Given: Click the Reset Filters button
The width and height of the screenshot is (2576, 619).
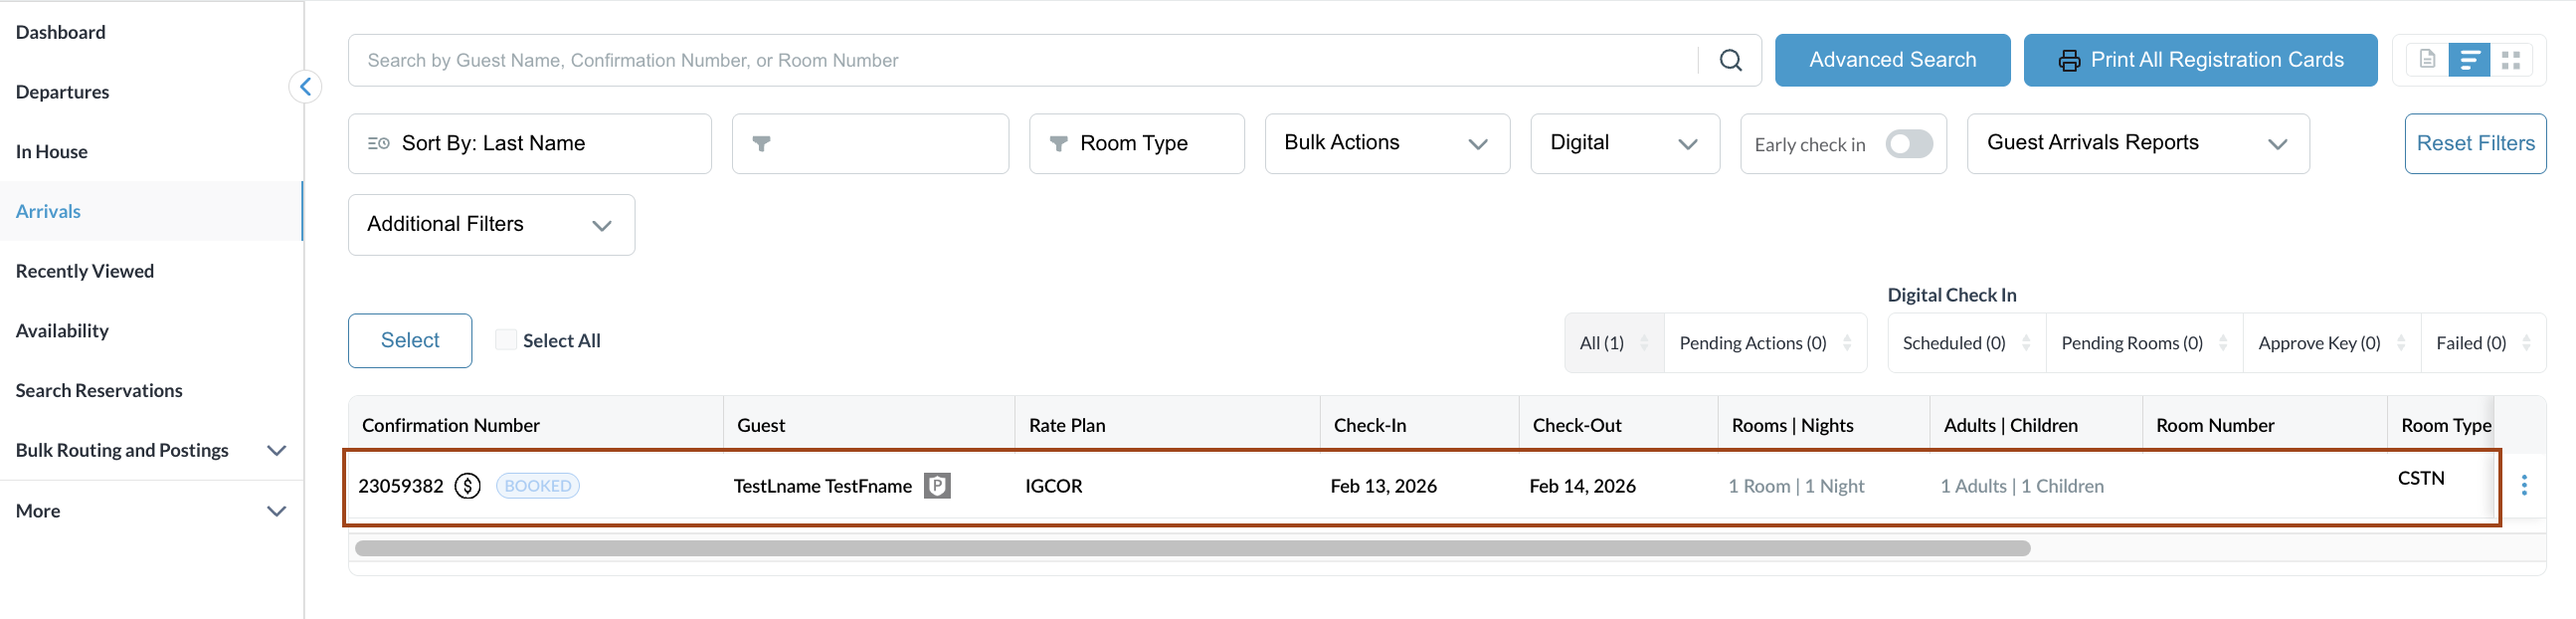Looking at the screenshot, I should pos(2474,143).
